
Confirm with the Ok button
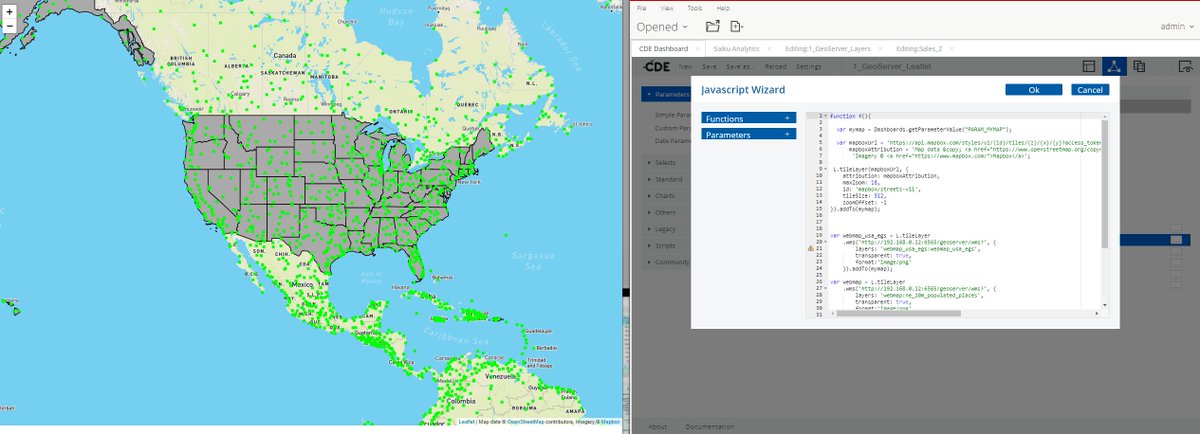1034,90
